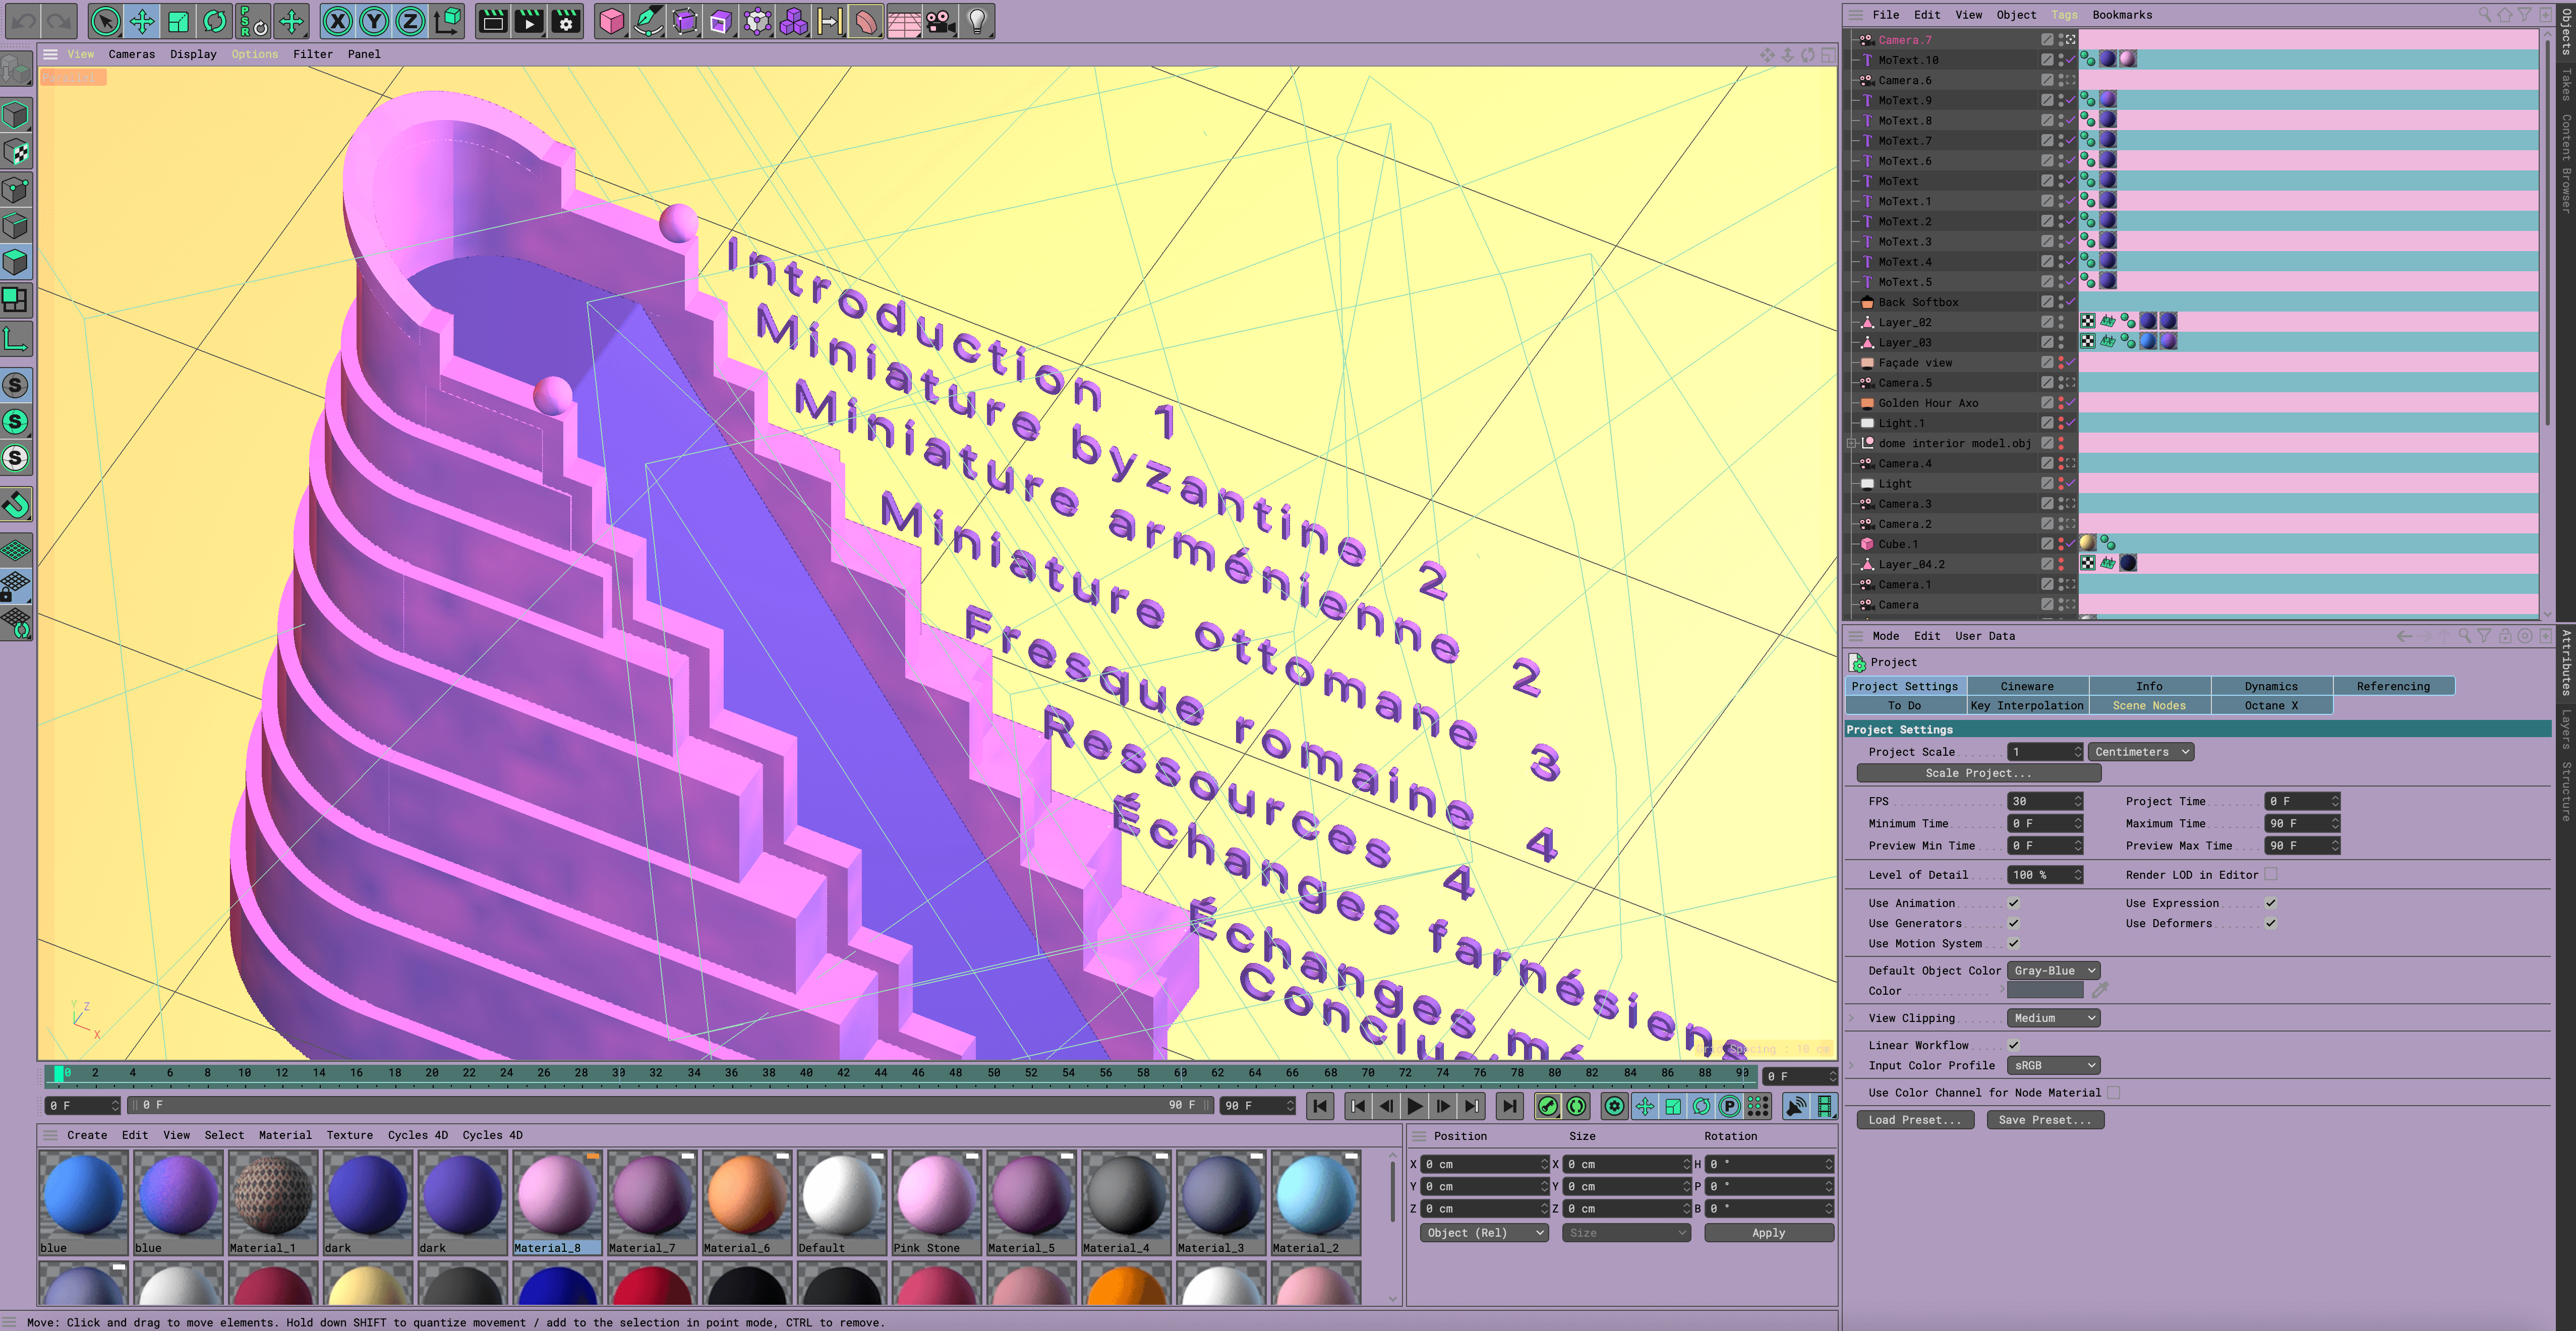The width and height of the screenshot is (2576, 1331).
Task: Change the Centimeters unit dropdown
Action: (x=2140, y=752)
